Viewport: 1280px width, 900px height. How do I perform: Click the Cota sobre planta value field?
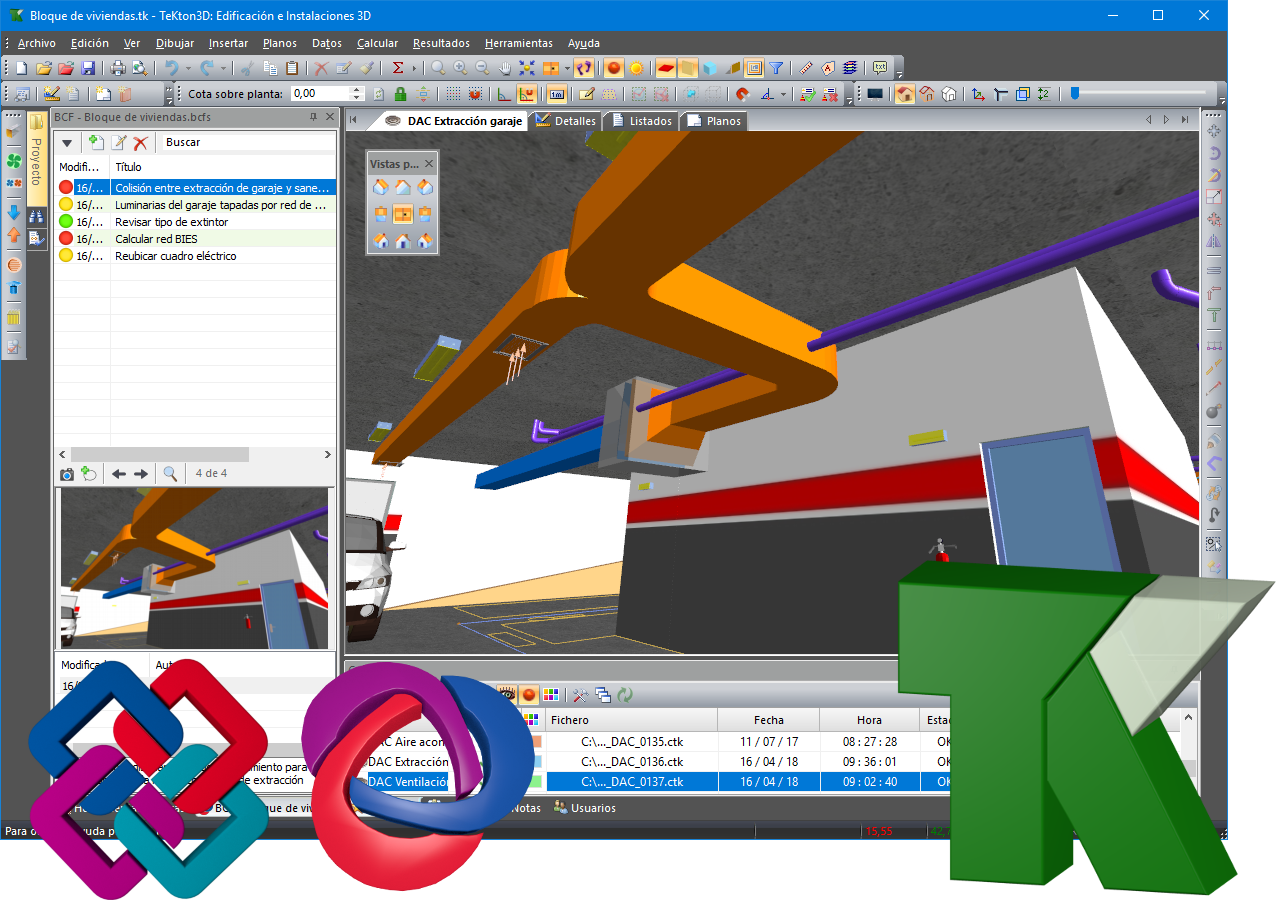(319, 94)
